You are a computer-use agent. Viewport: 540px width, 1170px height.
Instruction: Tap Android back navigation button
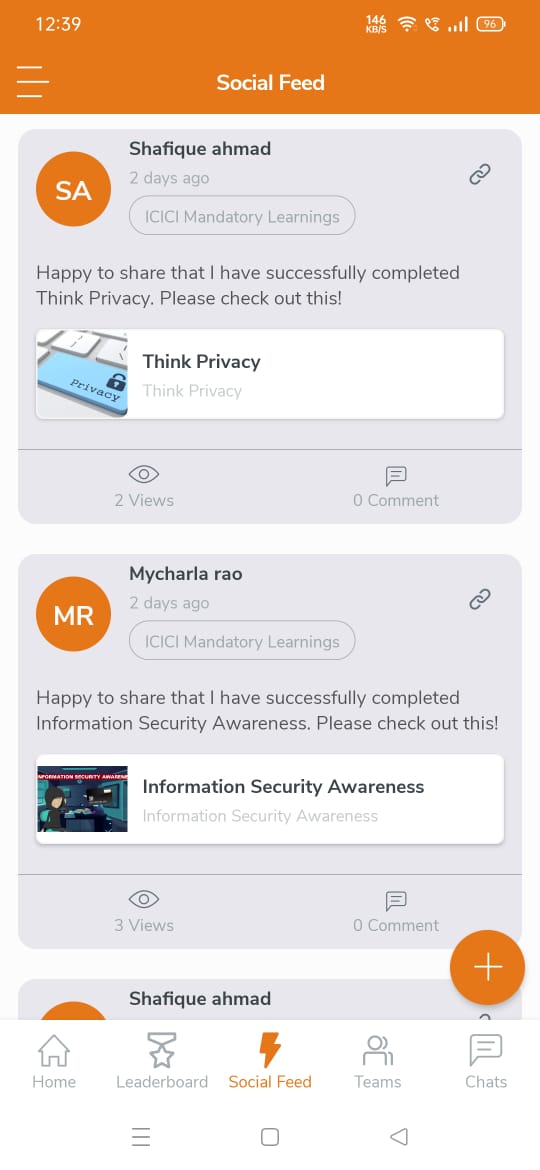pos(399,1136)
